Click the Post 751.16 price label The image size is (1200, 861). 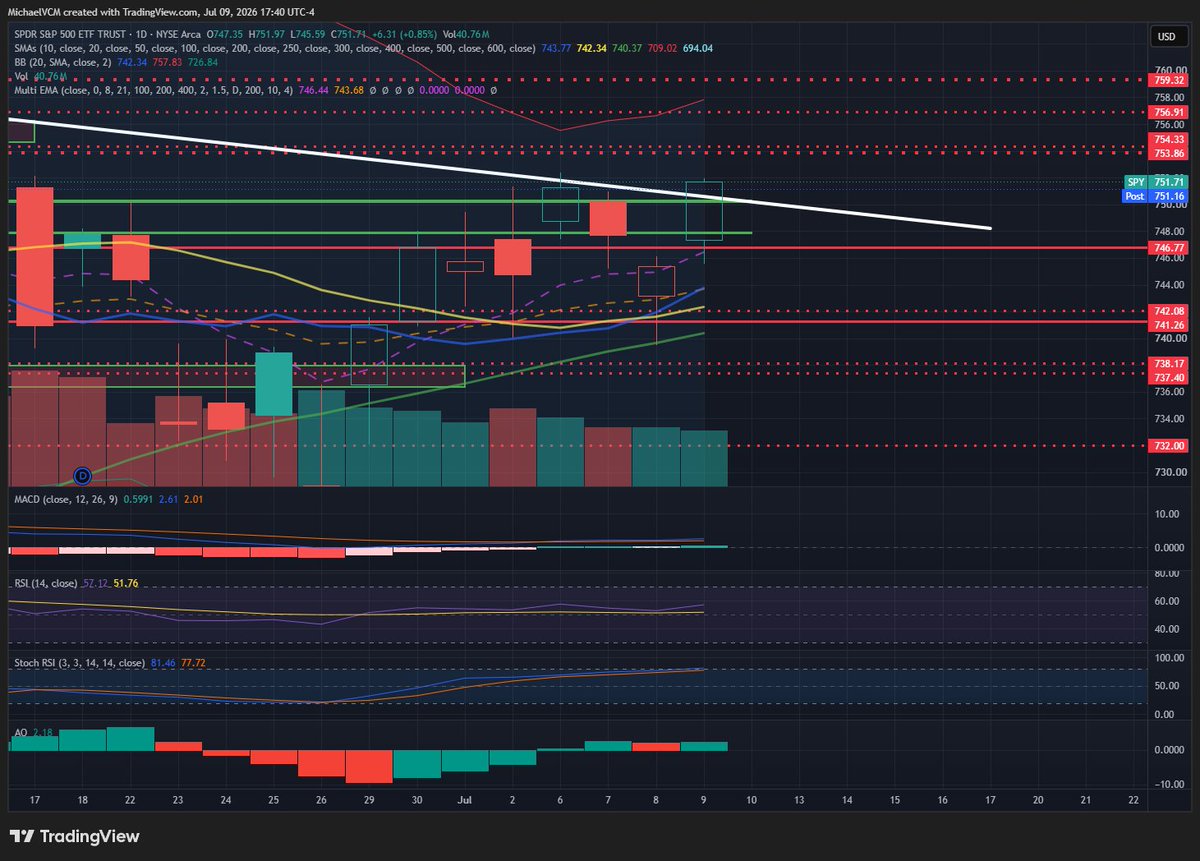[1156, 196]
